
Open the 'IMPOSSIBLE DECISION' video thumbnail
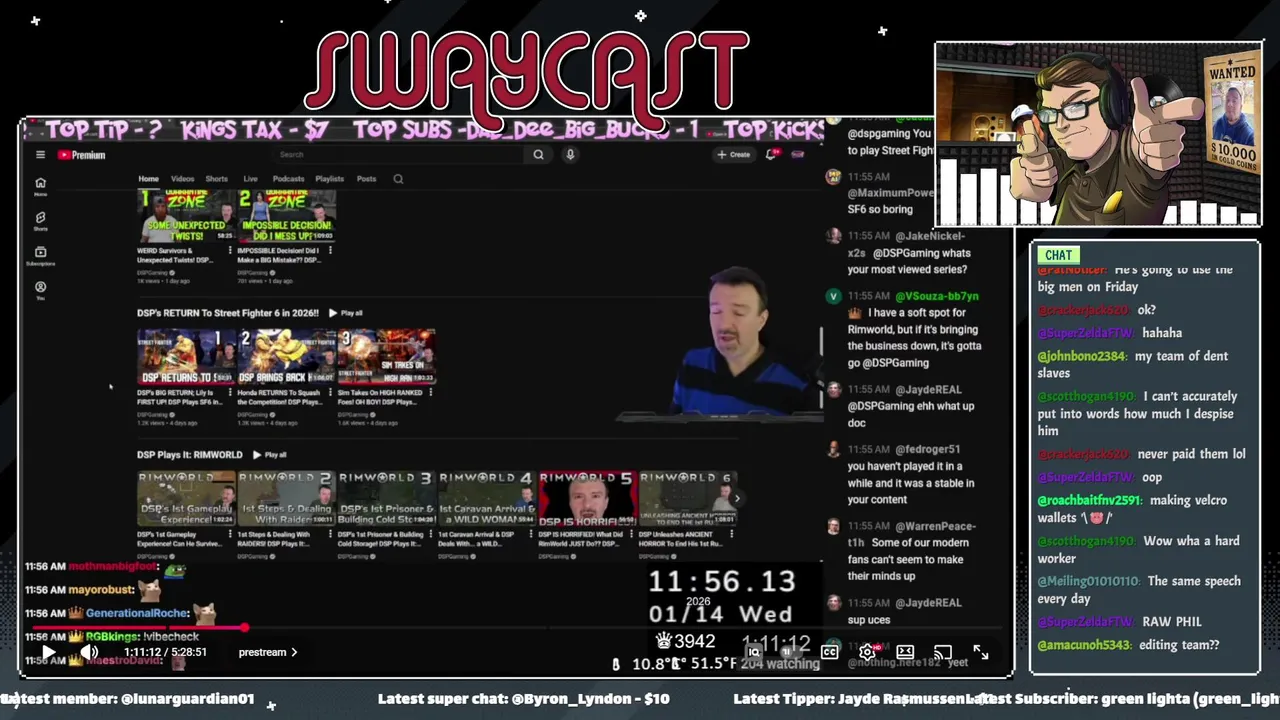286,216
